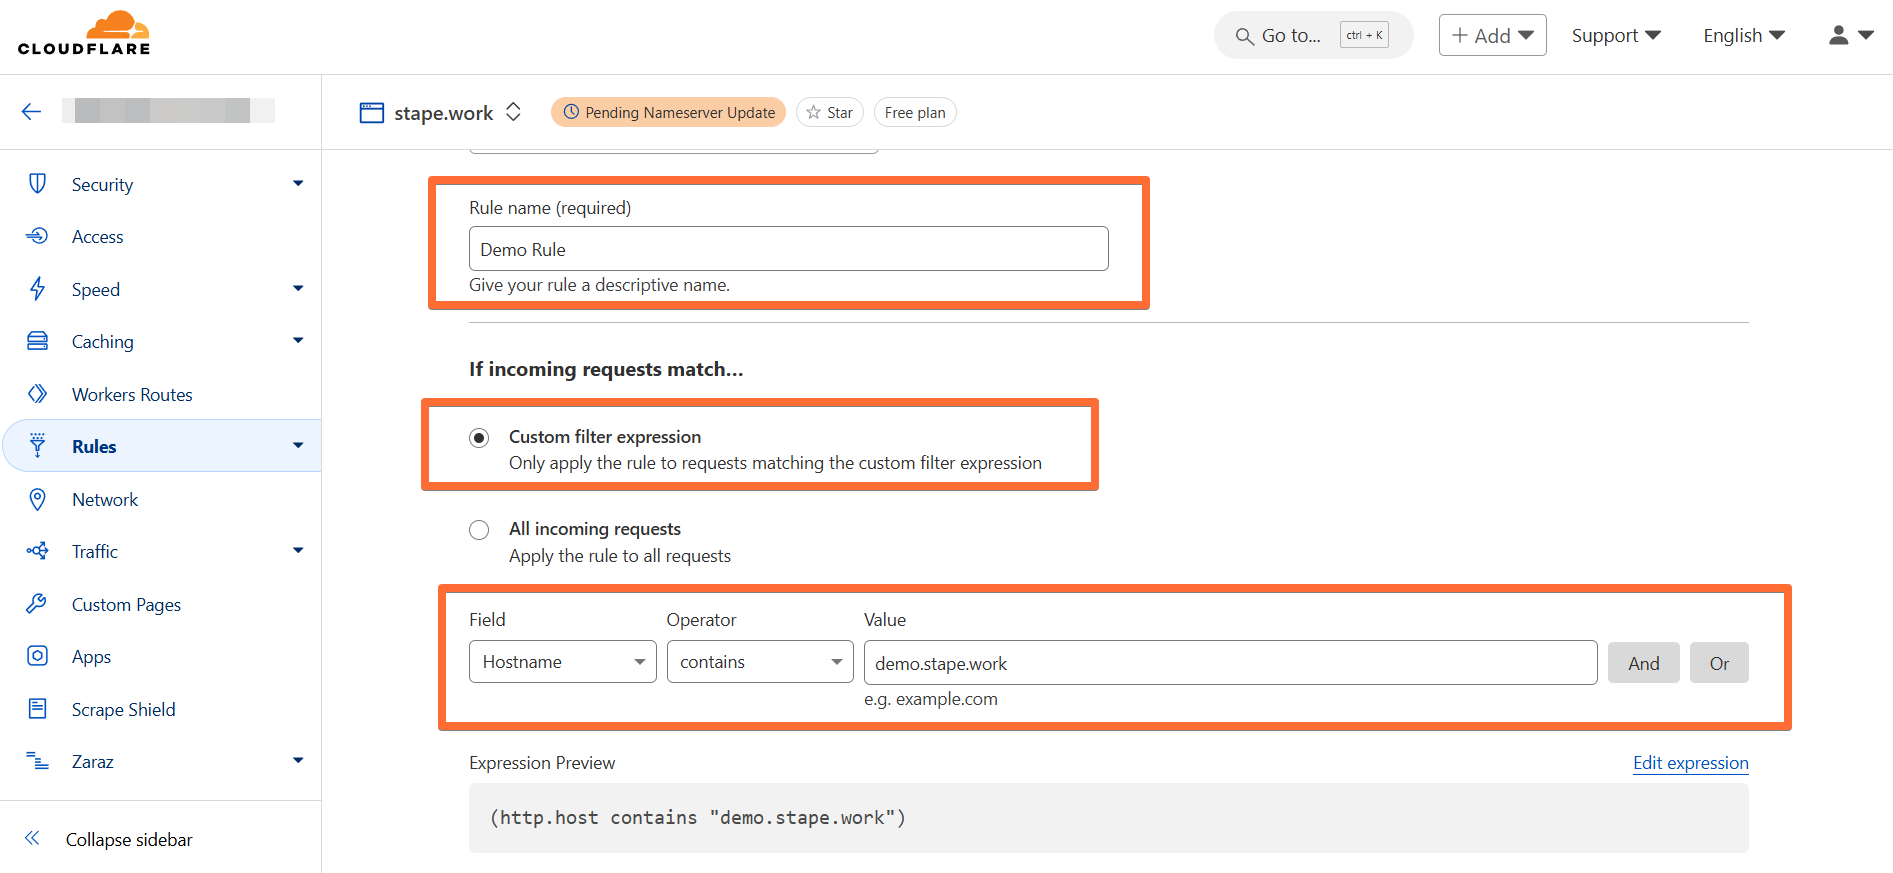Click the Workers Routes diamond icon
Viewport: 1893px width, 873px height.
[x=37, y=394]
